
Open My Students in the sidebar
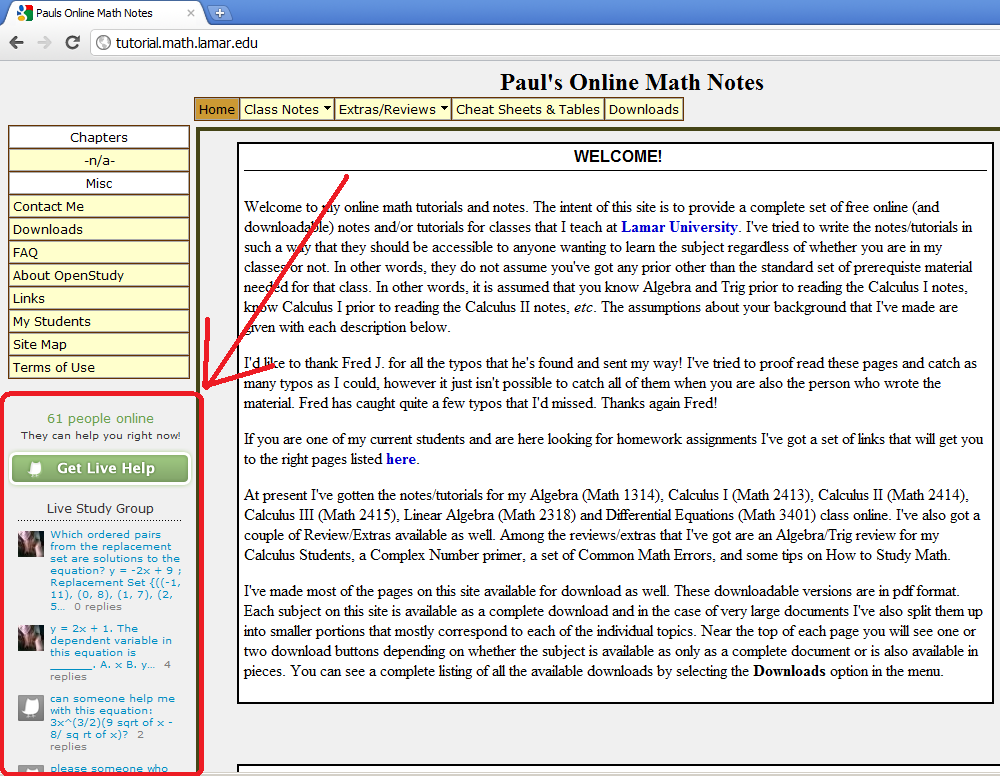(x=99, y=321)
